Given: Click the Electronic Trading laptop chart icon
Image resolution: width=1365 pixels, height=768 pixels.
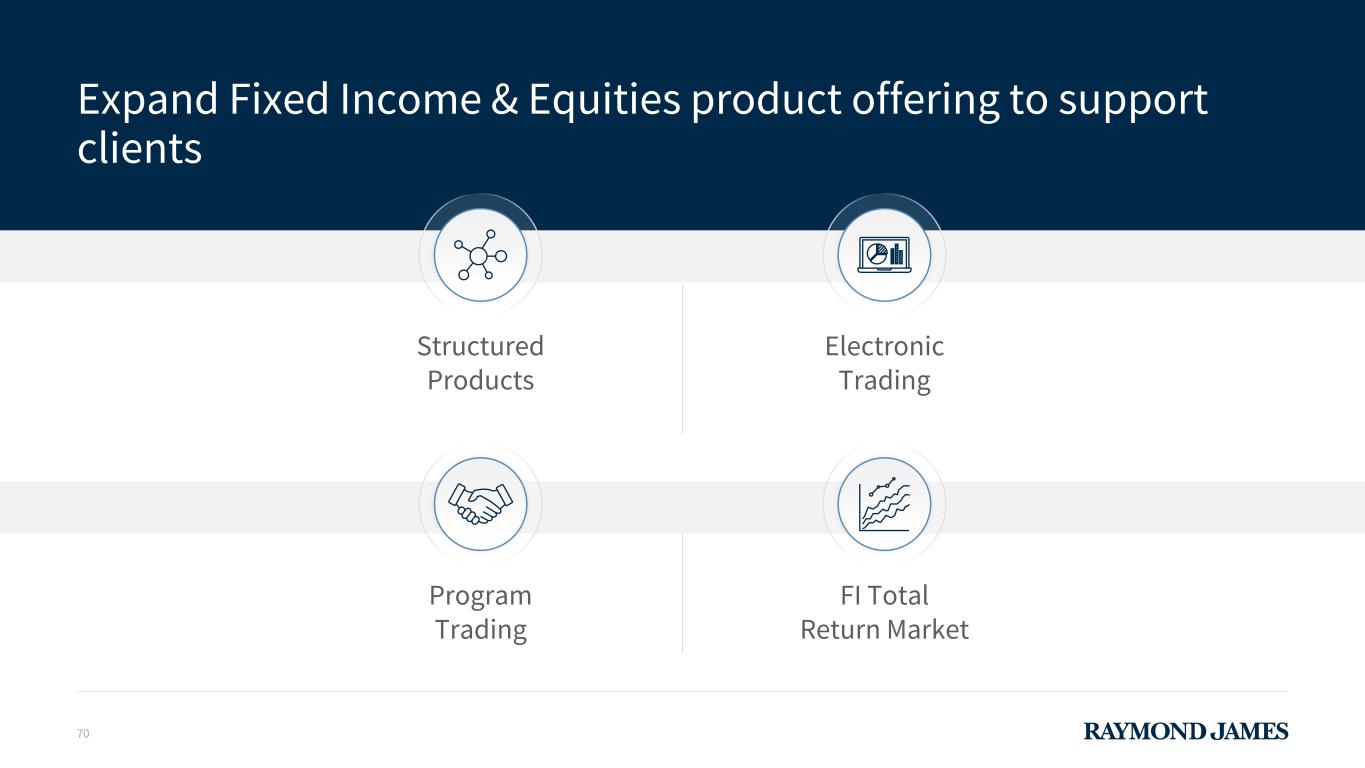Looking at the screenshot, I should point(884,256).
